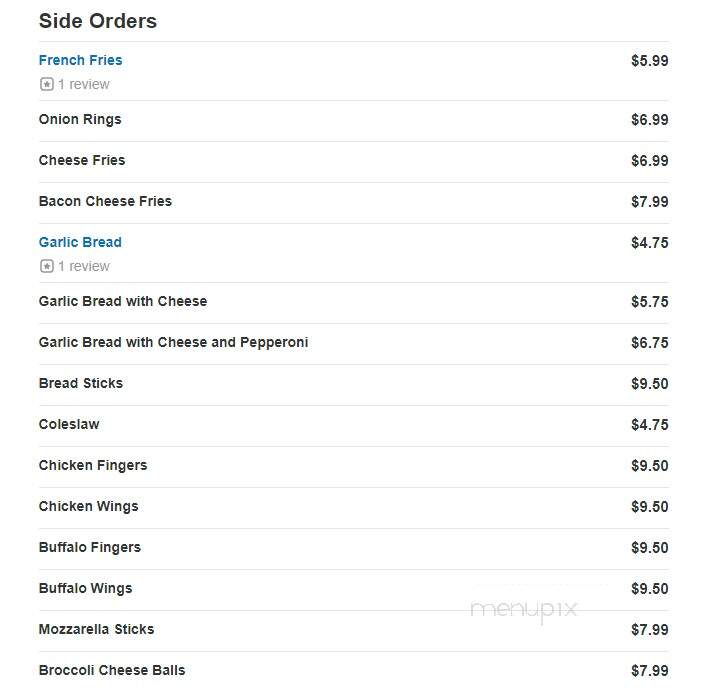Select the Cheese Fries item

click(x=82, y=160)
